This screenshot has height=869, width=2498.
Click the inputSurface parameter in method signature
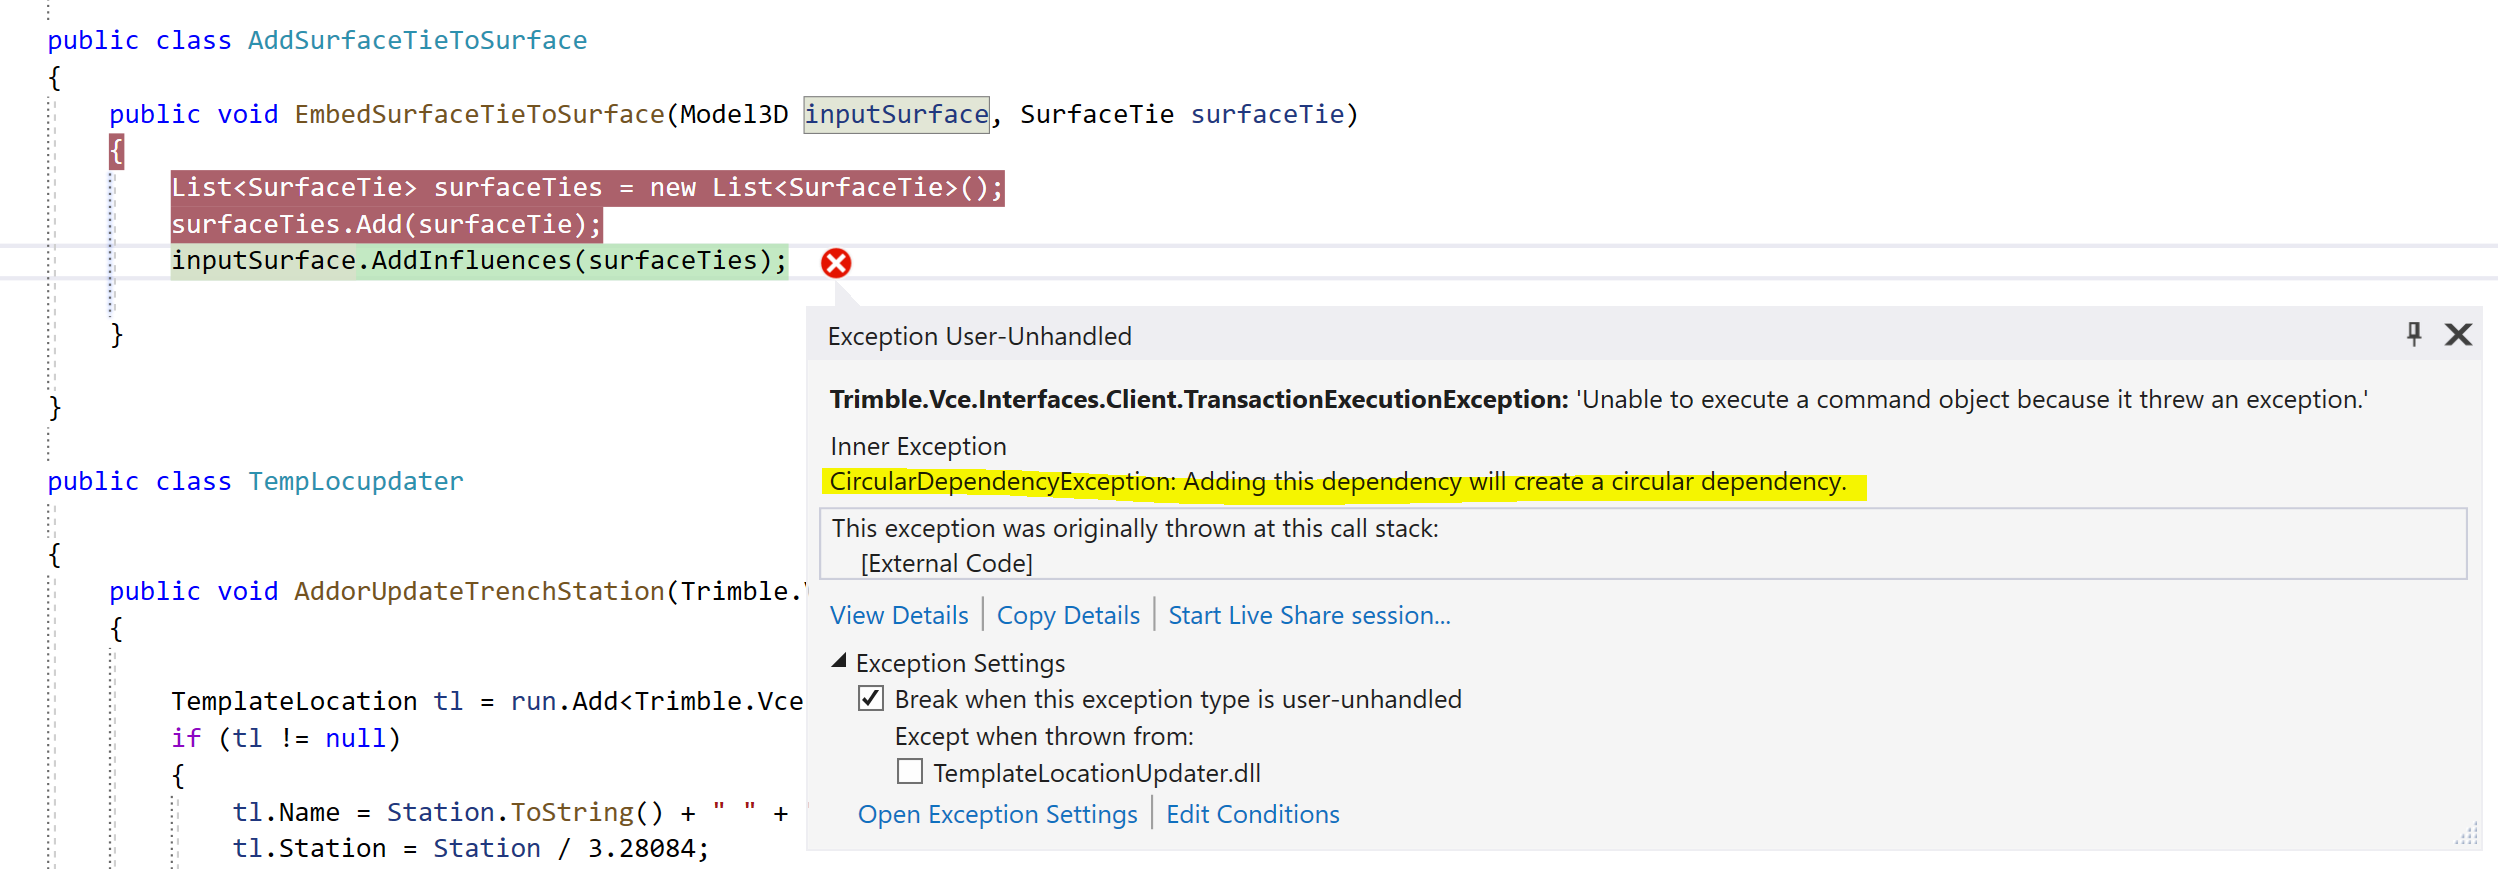[896, 115]
